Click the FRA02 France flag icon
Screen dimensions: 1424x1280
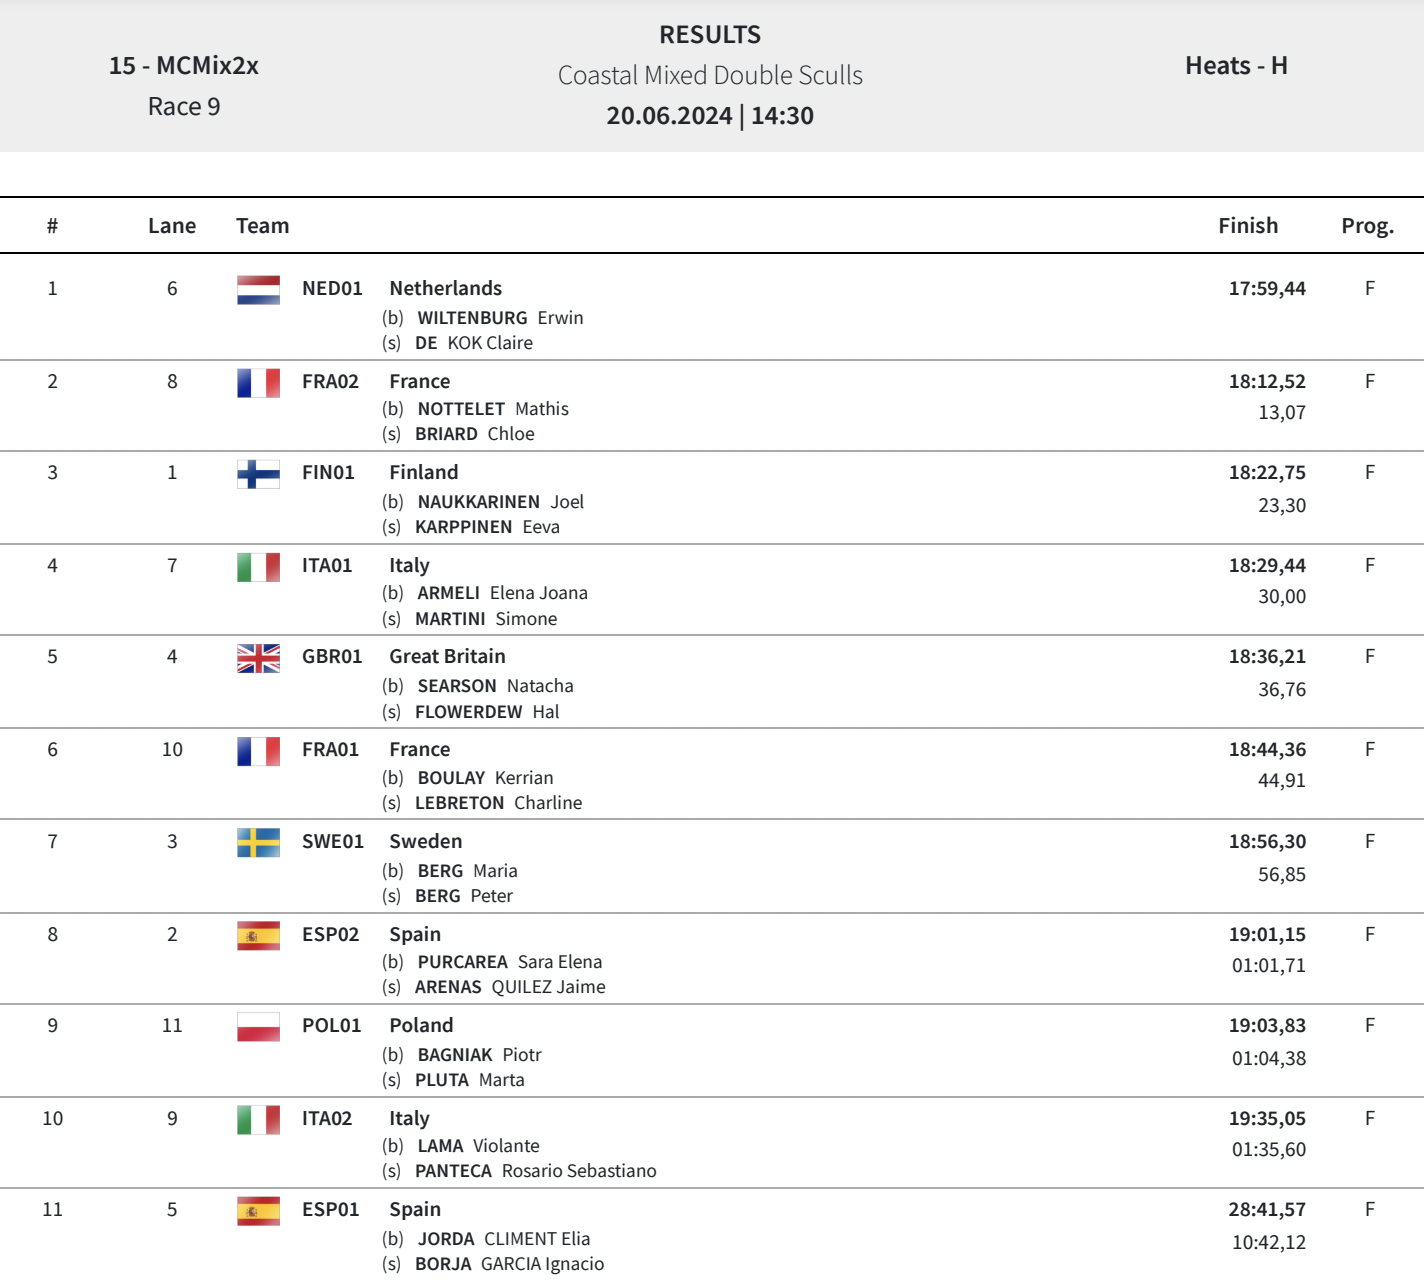[258, 383]
